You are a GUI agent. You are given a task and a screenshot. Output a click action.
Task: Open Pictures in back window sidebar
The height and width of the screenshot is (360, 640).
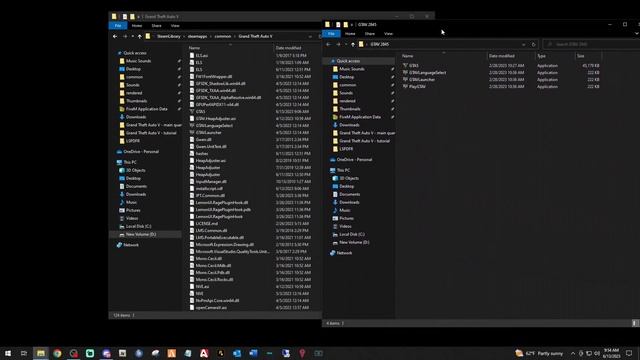click(133, 210)
